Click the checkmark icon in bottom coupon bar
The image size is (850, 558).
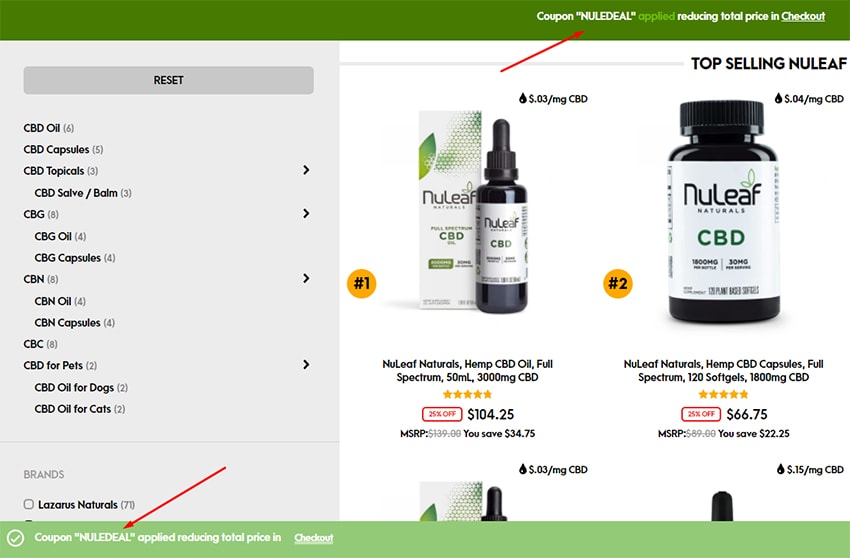point(16,538)
